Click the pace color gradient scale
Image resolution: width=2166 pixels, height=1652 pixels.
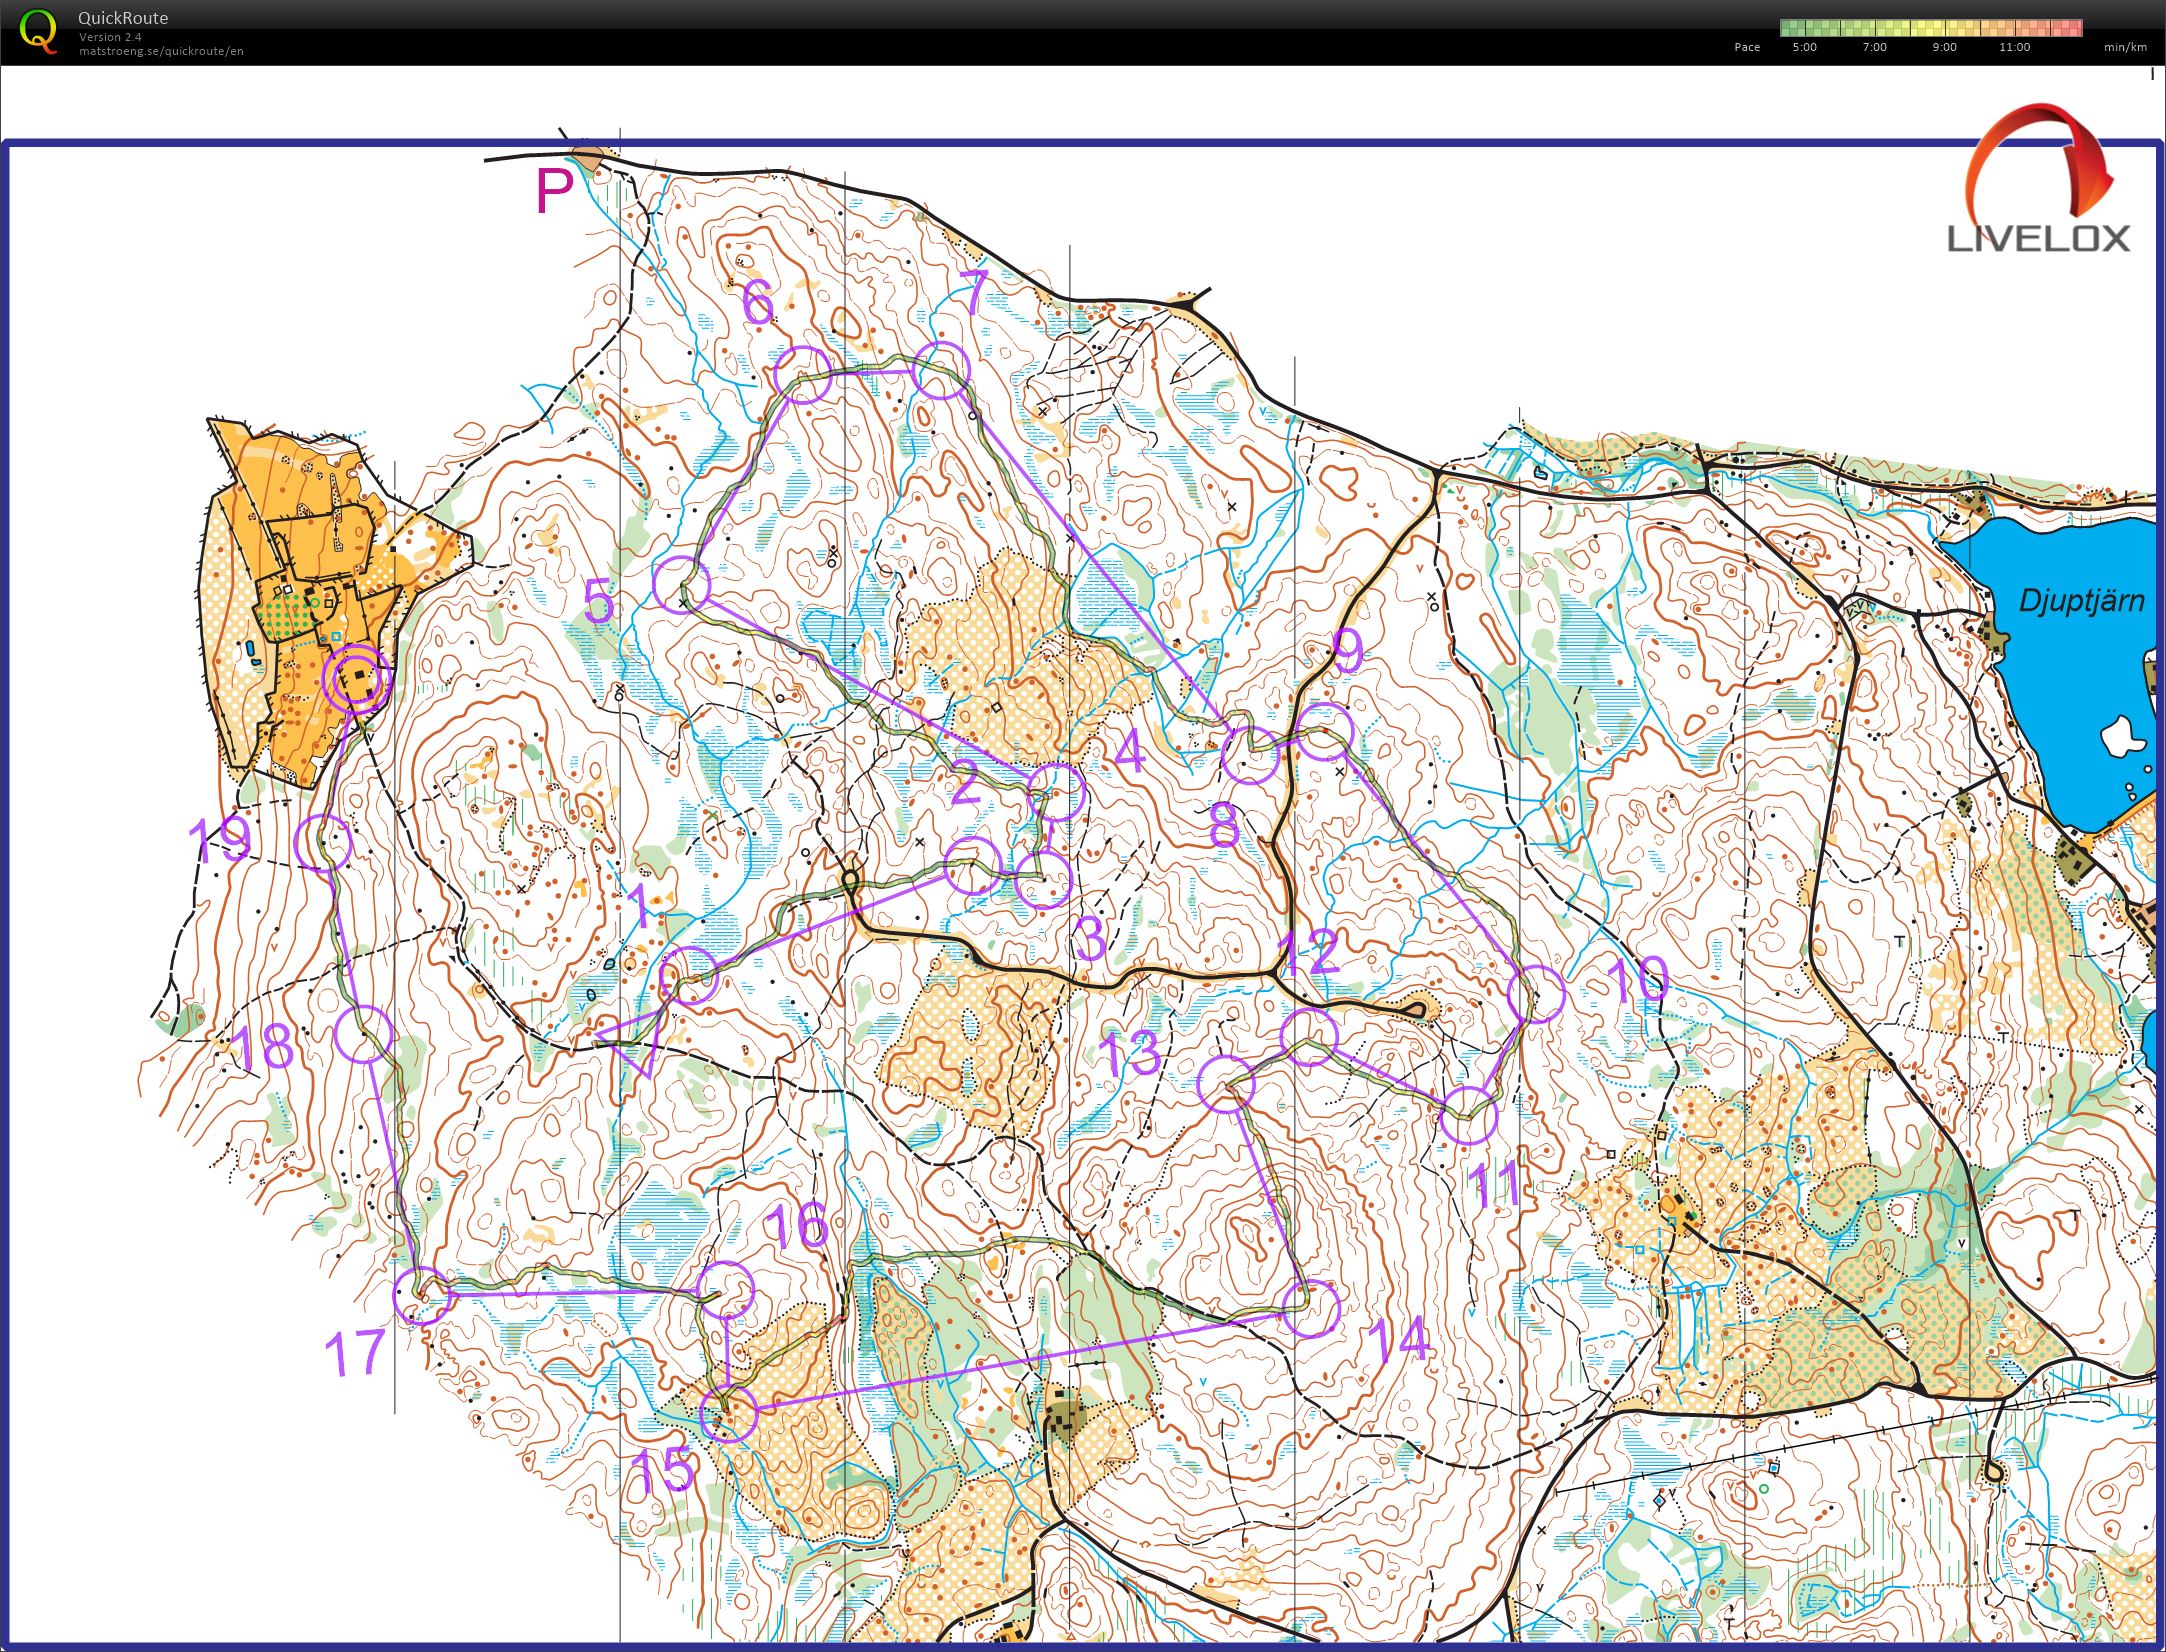click(x=1929, y=28)
